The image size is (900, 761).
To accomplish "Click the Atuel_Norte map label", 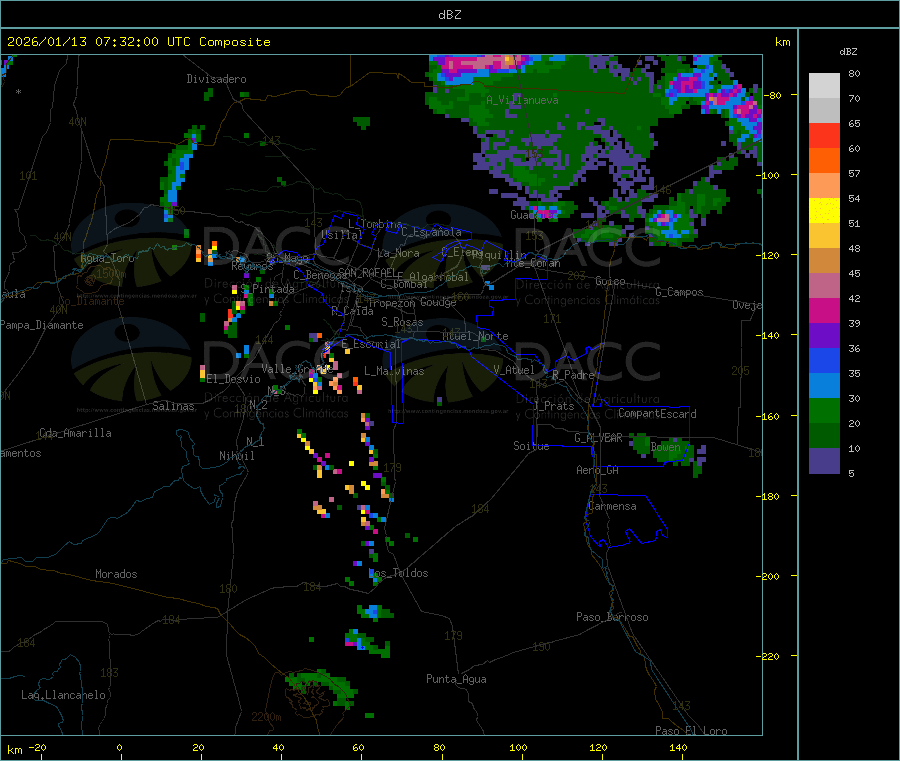I will click(475, 336).
